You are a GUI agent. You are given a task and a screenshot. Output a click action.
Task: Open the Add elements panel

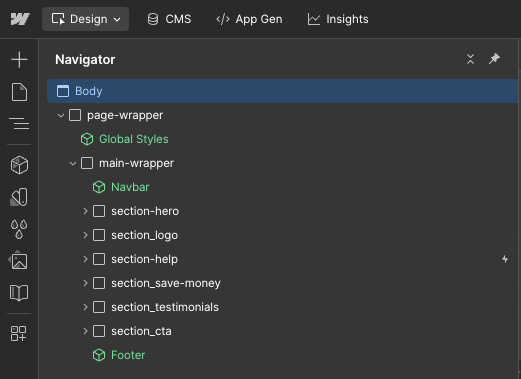pos(19,60)
